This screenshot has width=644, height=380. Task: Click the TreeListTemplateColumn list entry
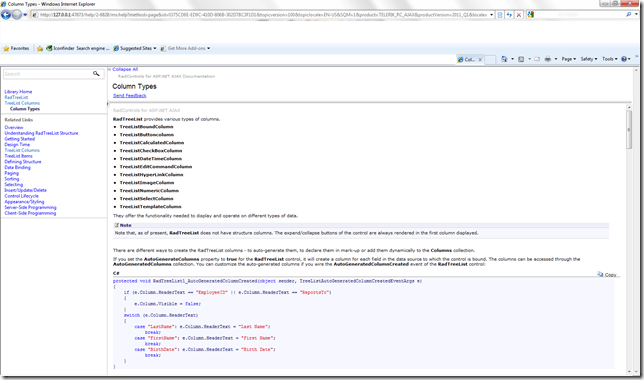[x=150, y=207]
